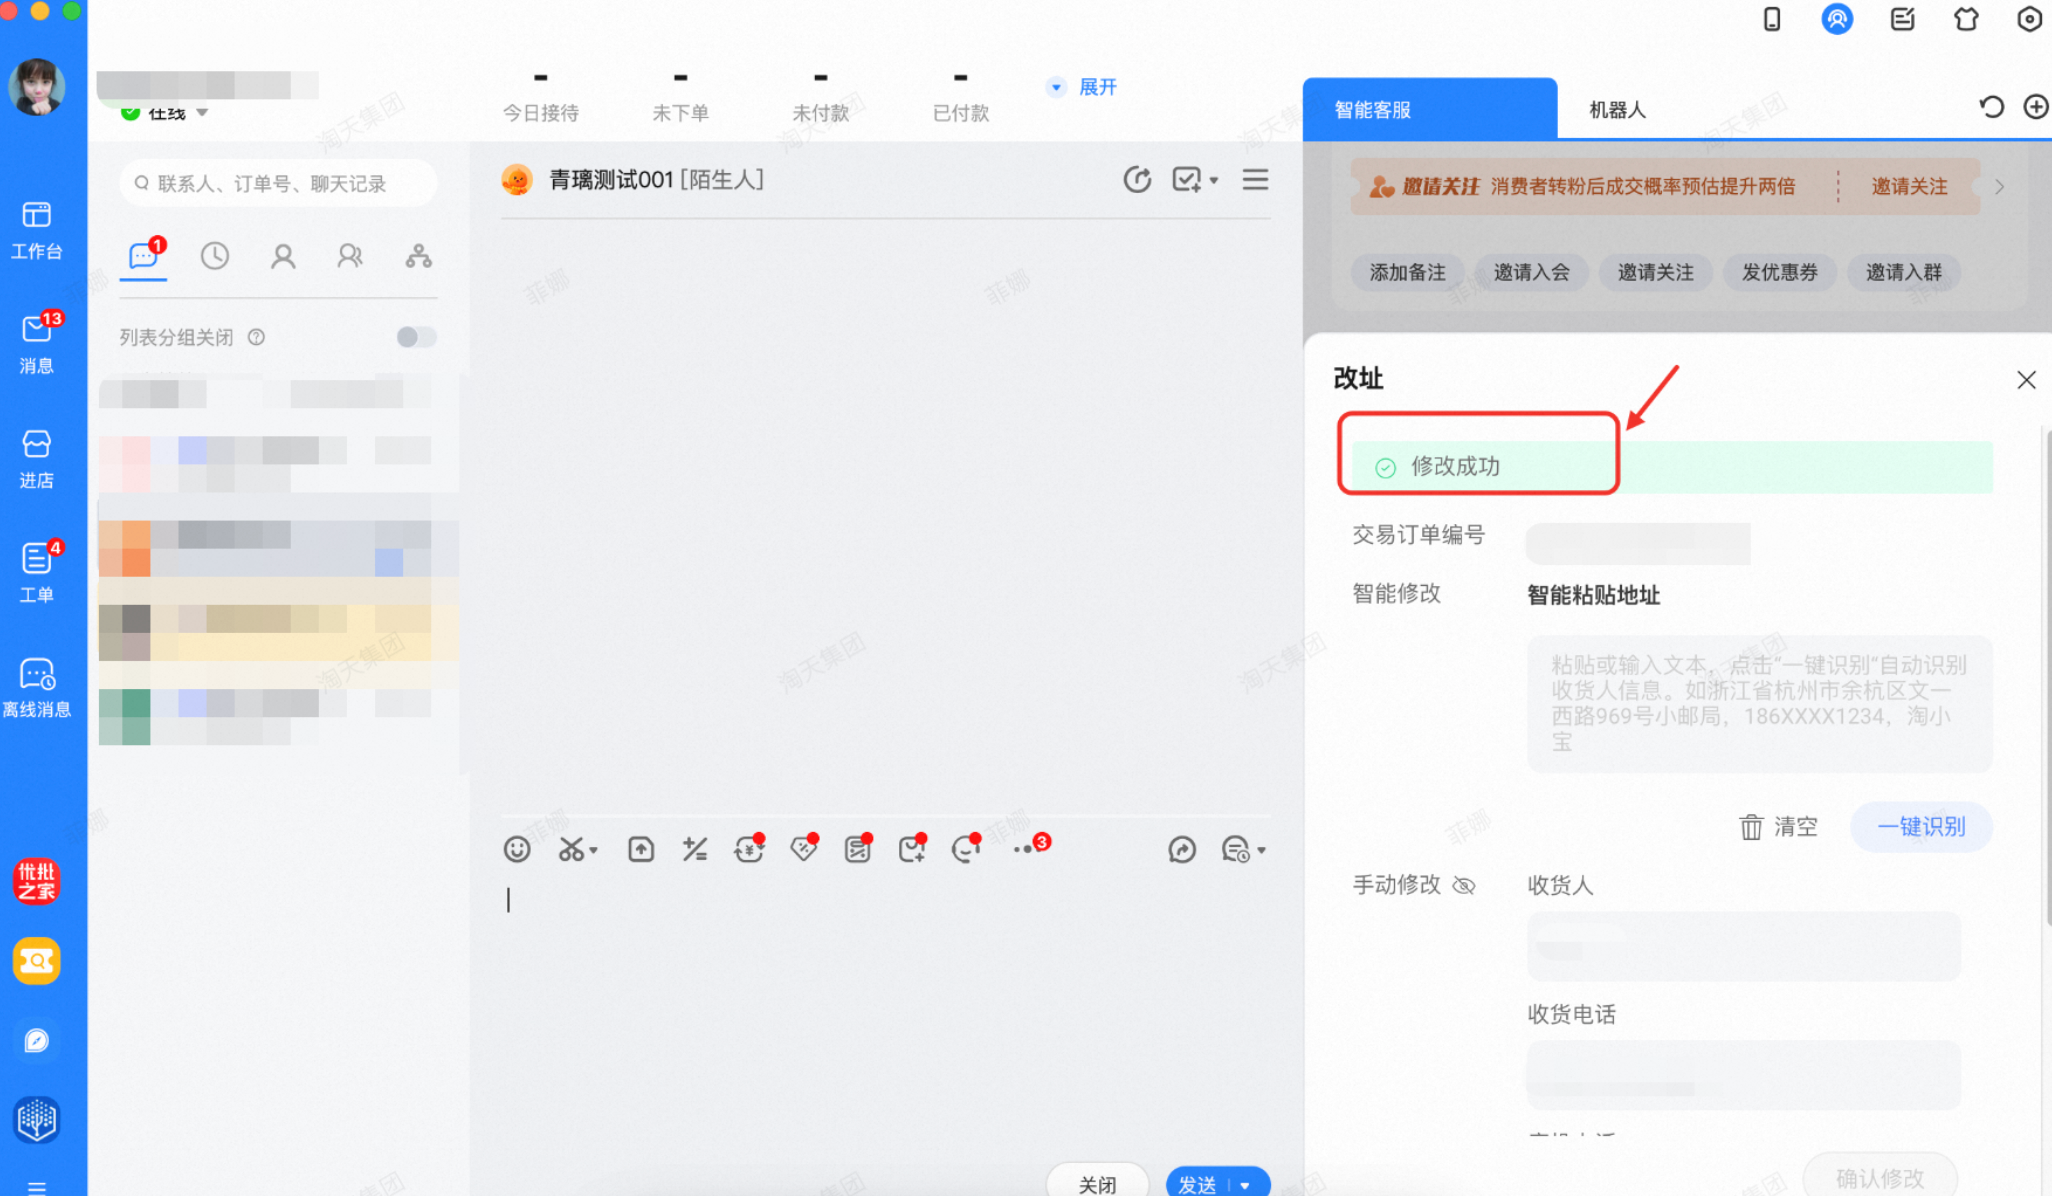This screenshot has height=1196, width=2052.
Task: Open 工作台 in the left sidebar
Action: coord(37,230)
